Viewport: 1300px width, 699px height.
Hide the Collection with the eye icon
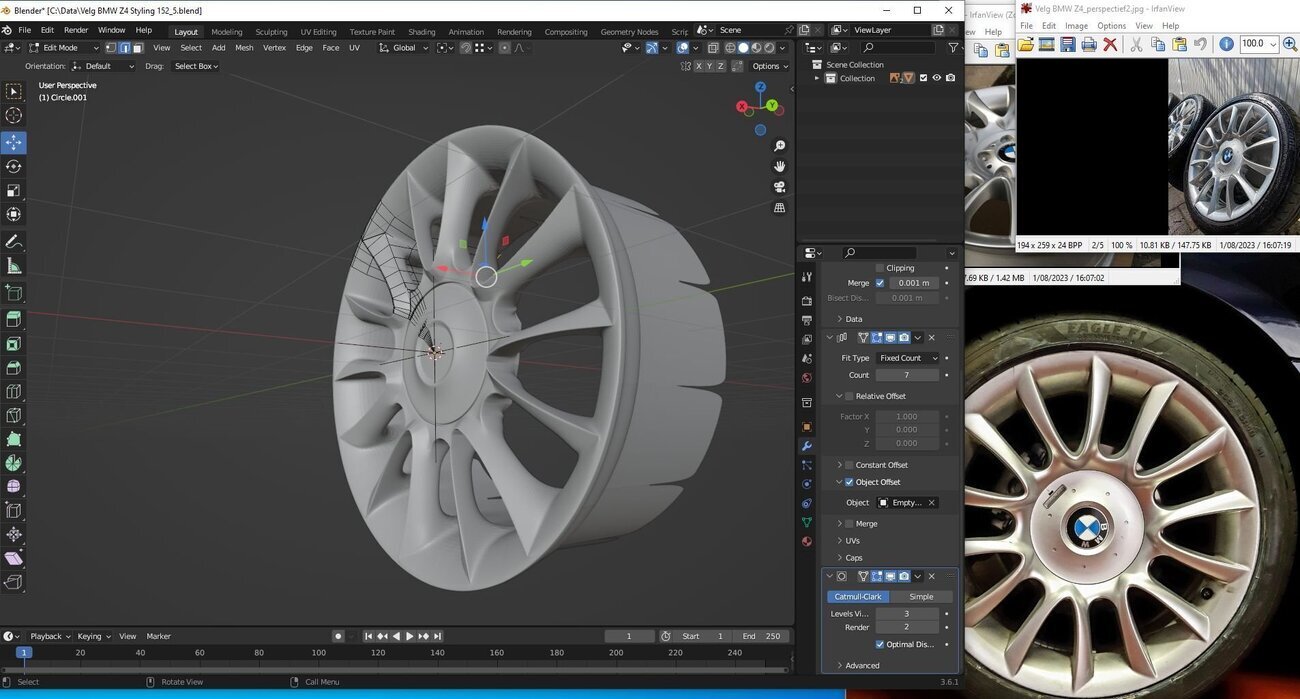937,78
